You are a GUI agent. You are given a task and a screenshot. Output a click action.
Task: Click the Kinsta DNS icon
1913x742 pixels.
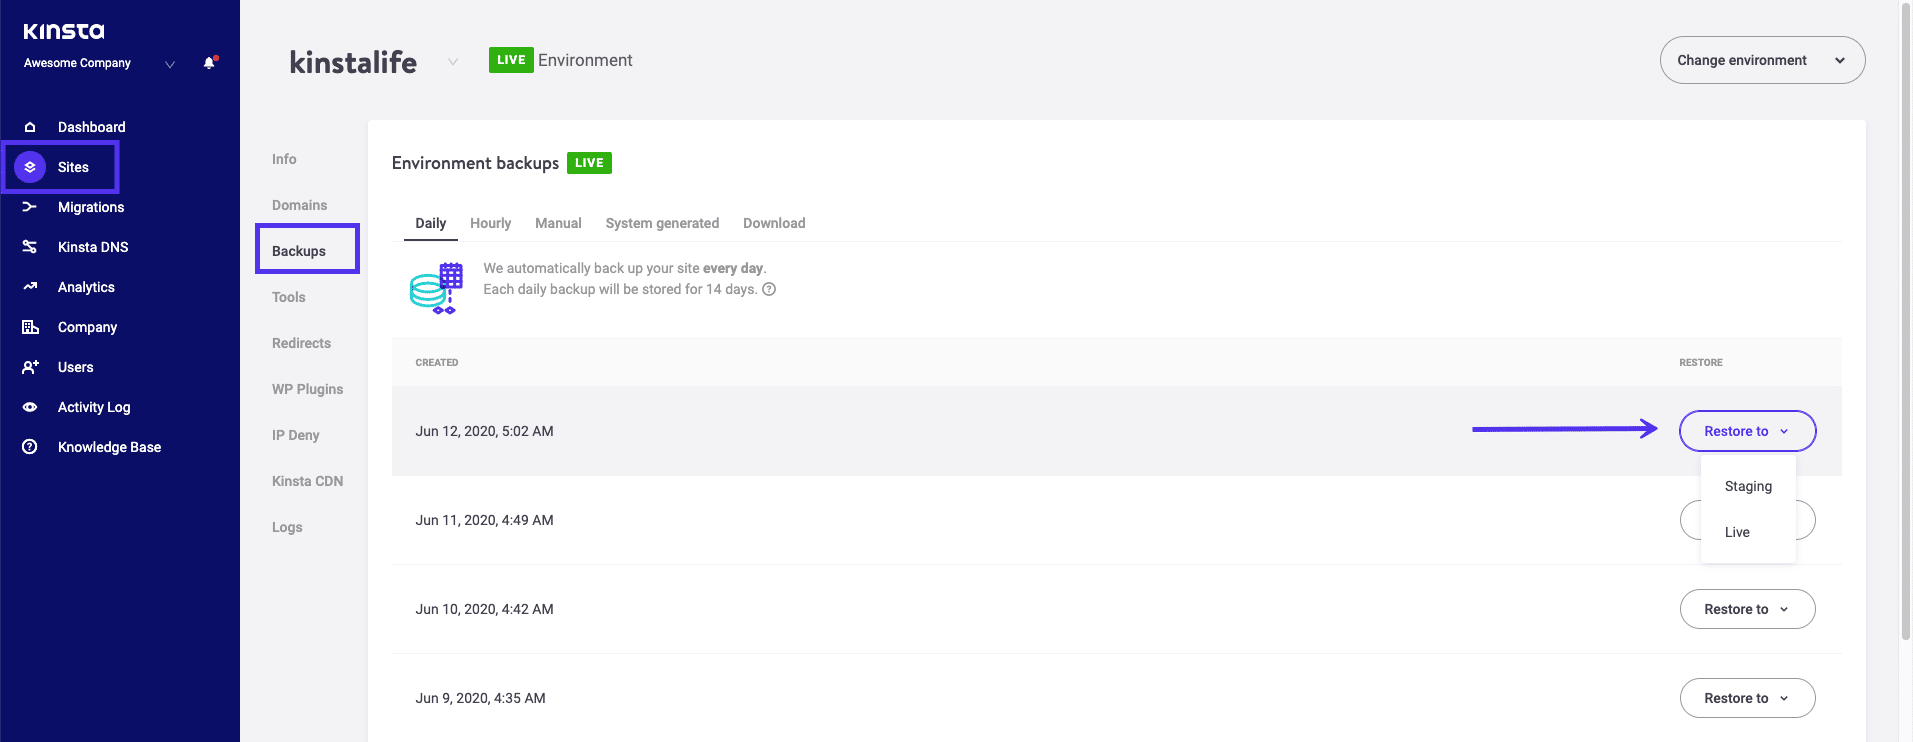30,247
